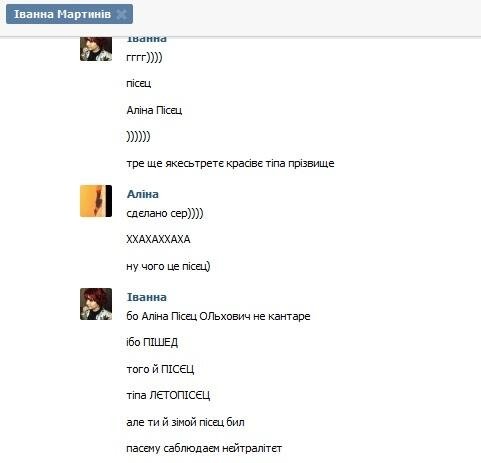Open Іванна's avatar next to the гггг)))) message
This screenshot has height=463, width=481.
(96, 49)
